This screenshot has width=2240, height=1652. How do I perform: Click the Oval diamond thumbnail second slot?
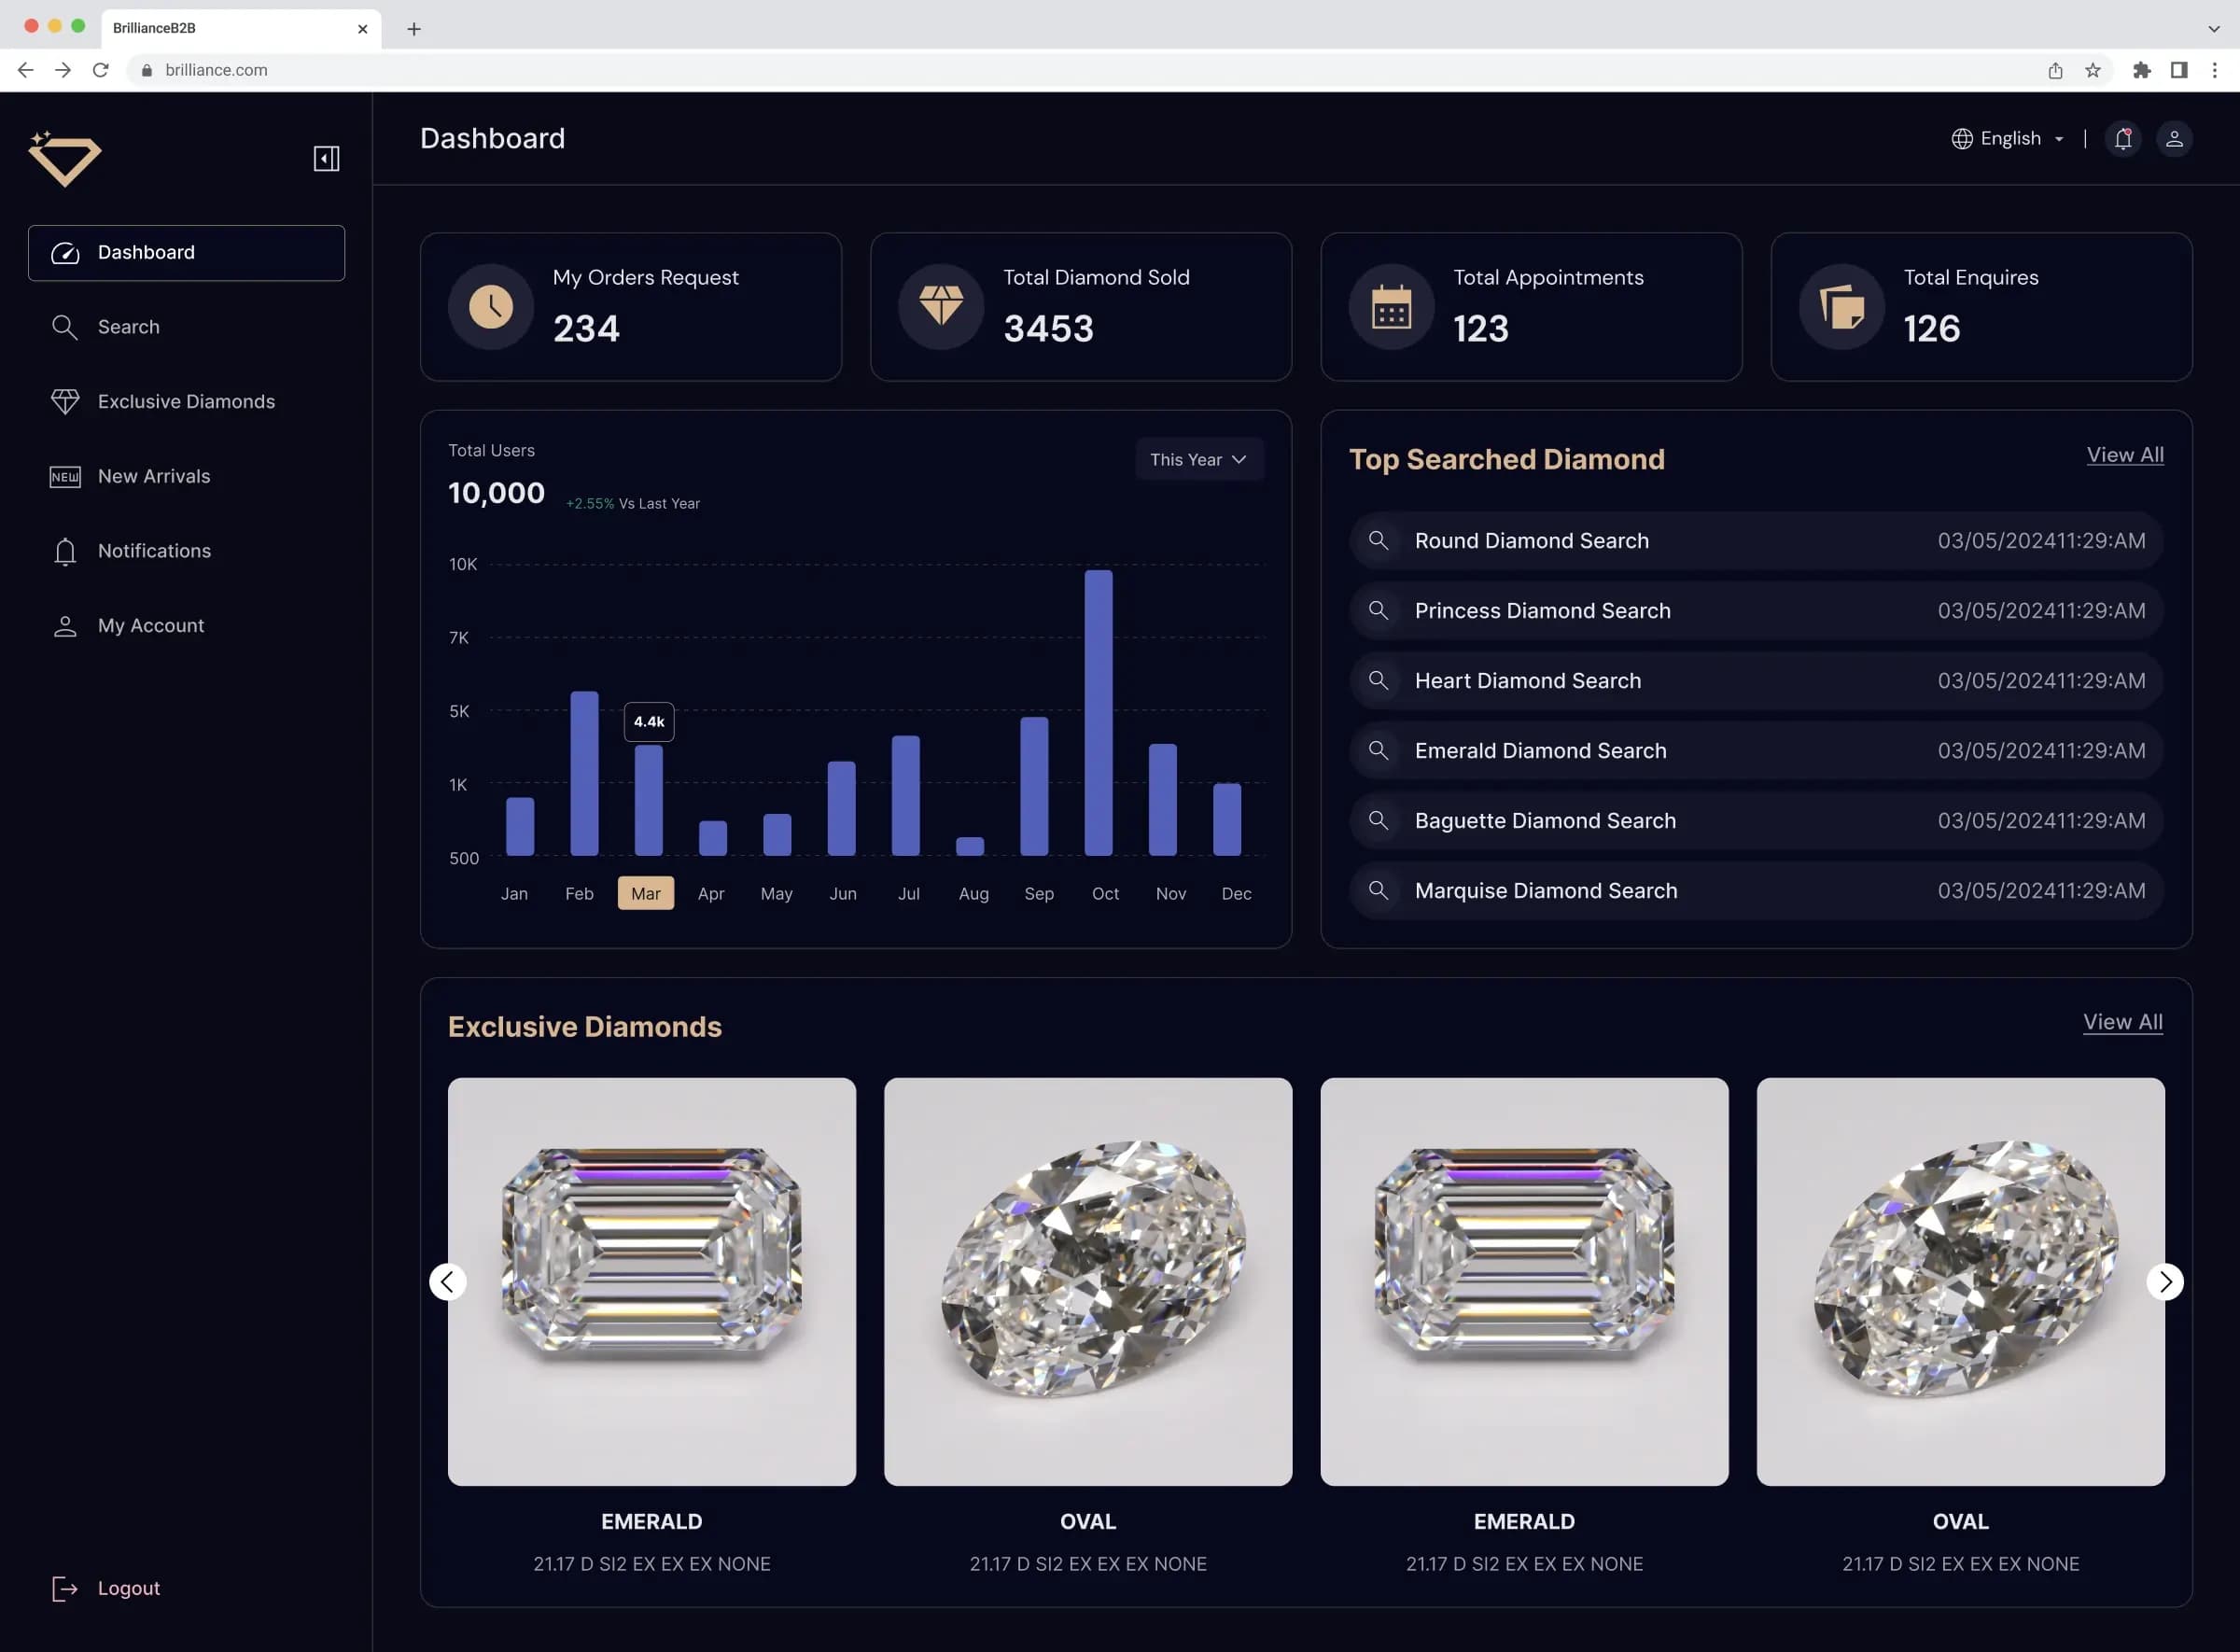[x=1088, y=1280]
